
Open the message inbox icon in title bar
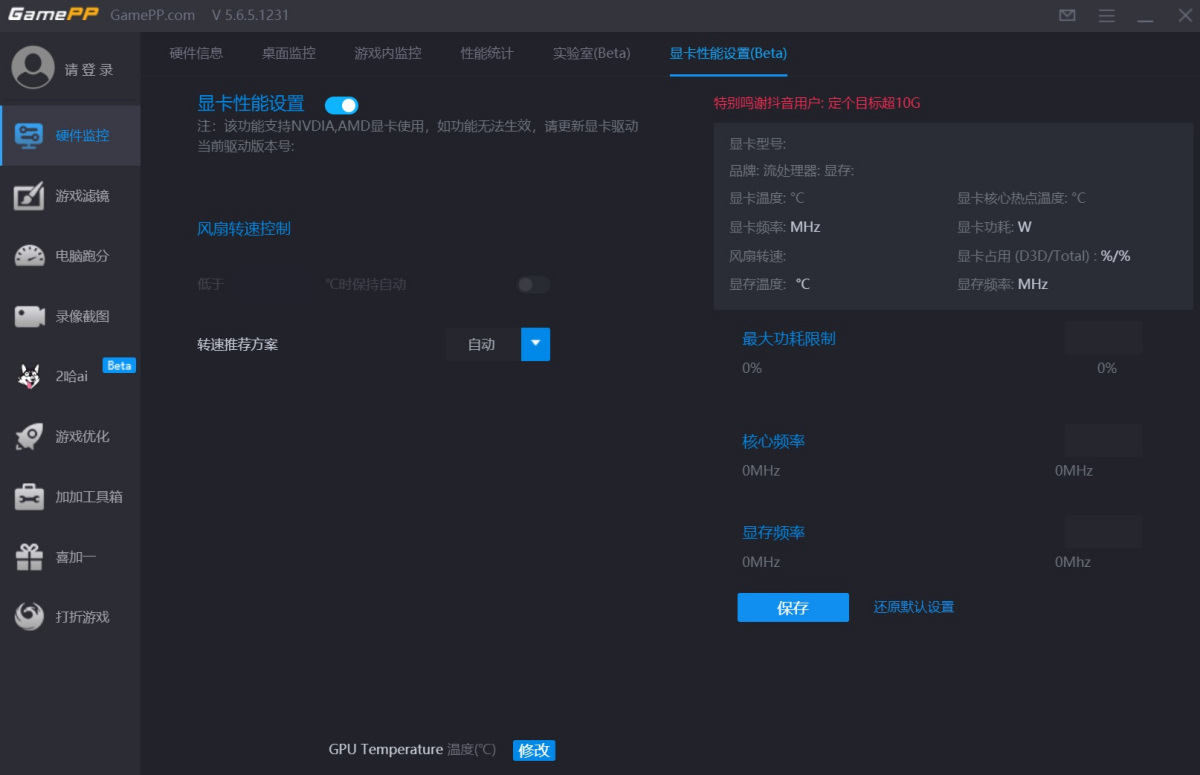point(1066,15)
